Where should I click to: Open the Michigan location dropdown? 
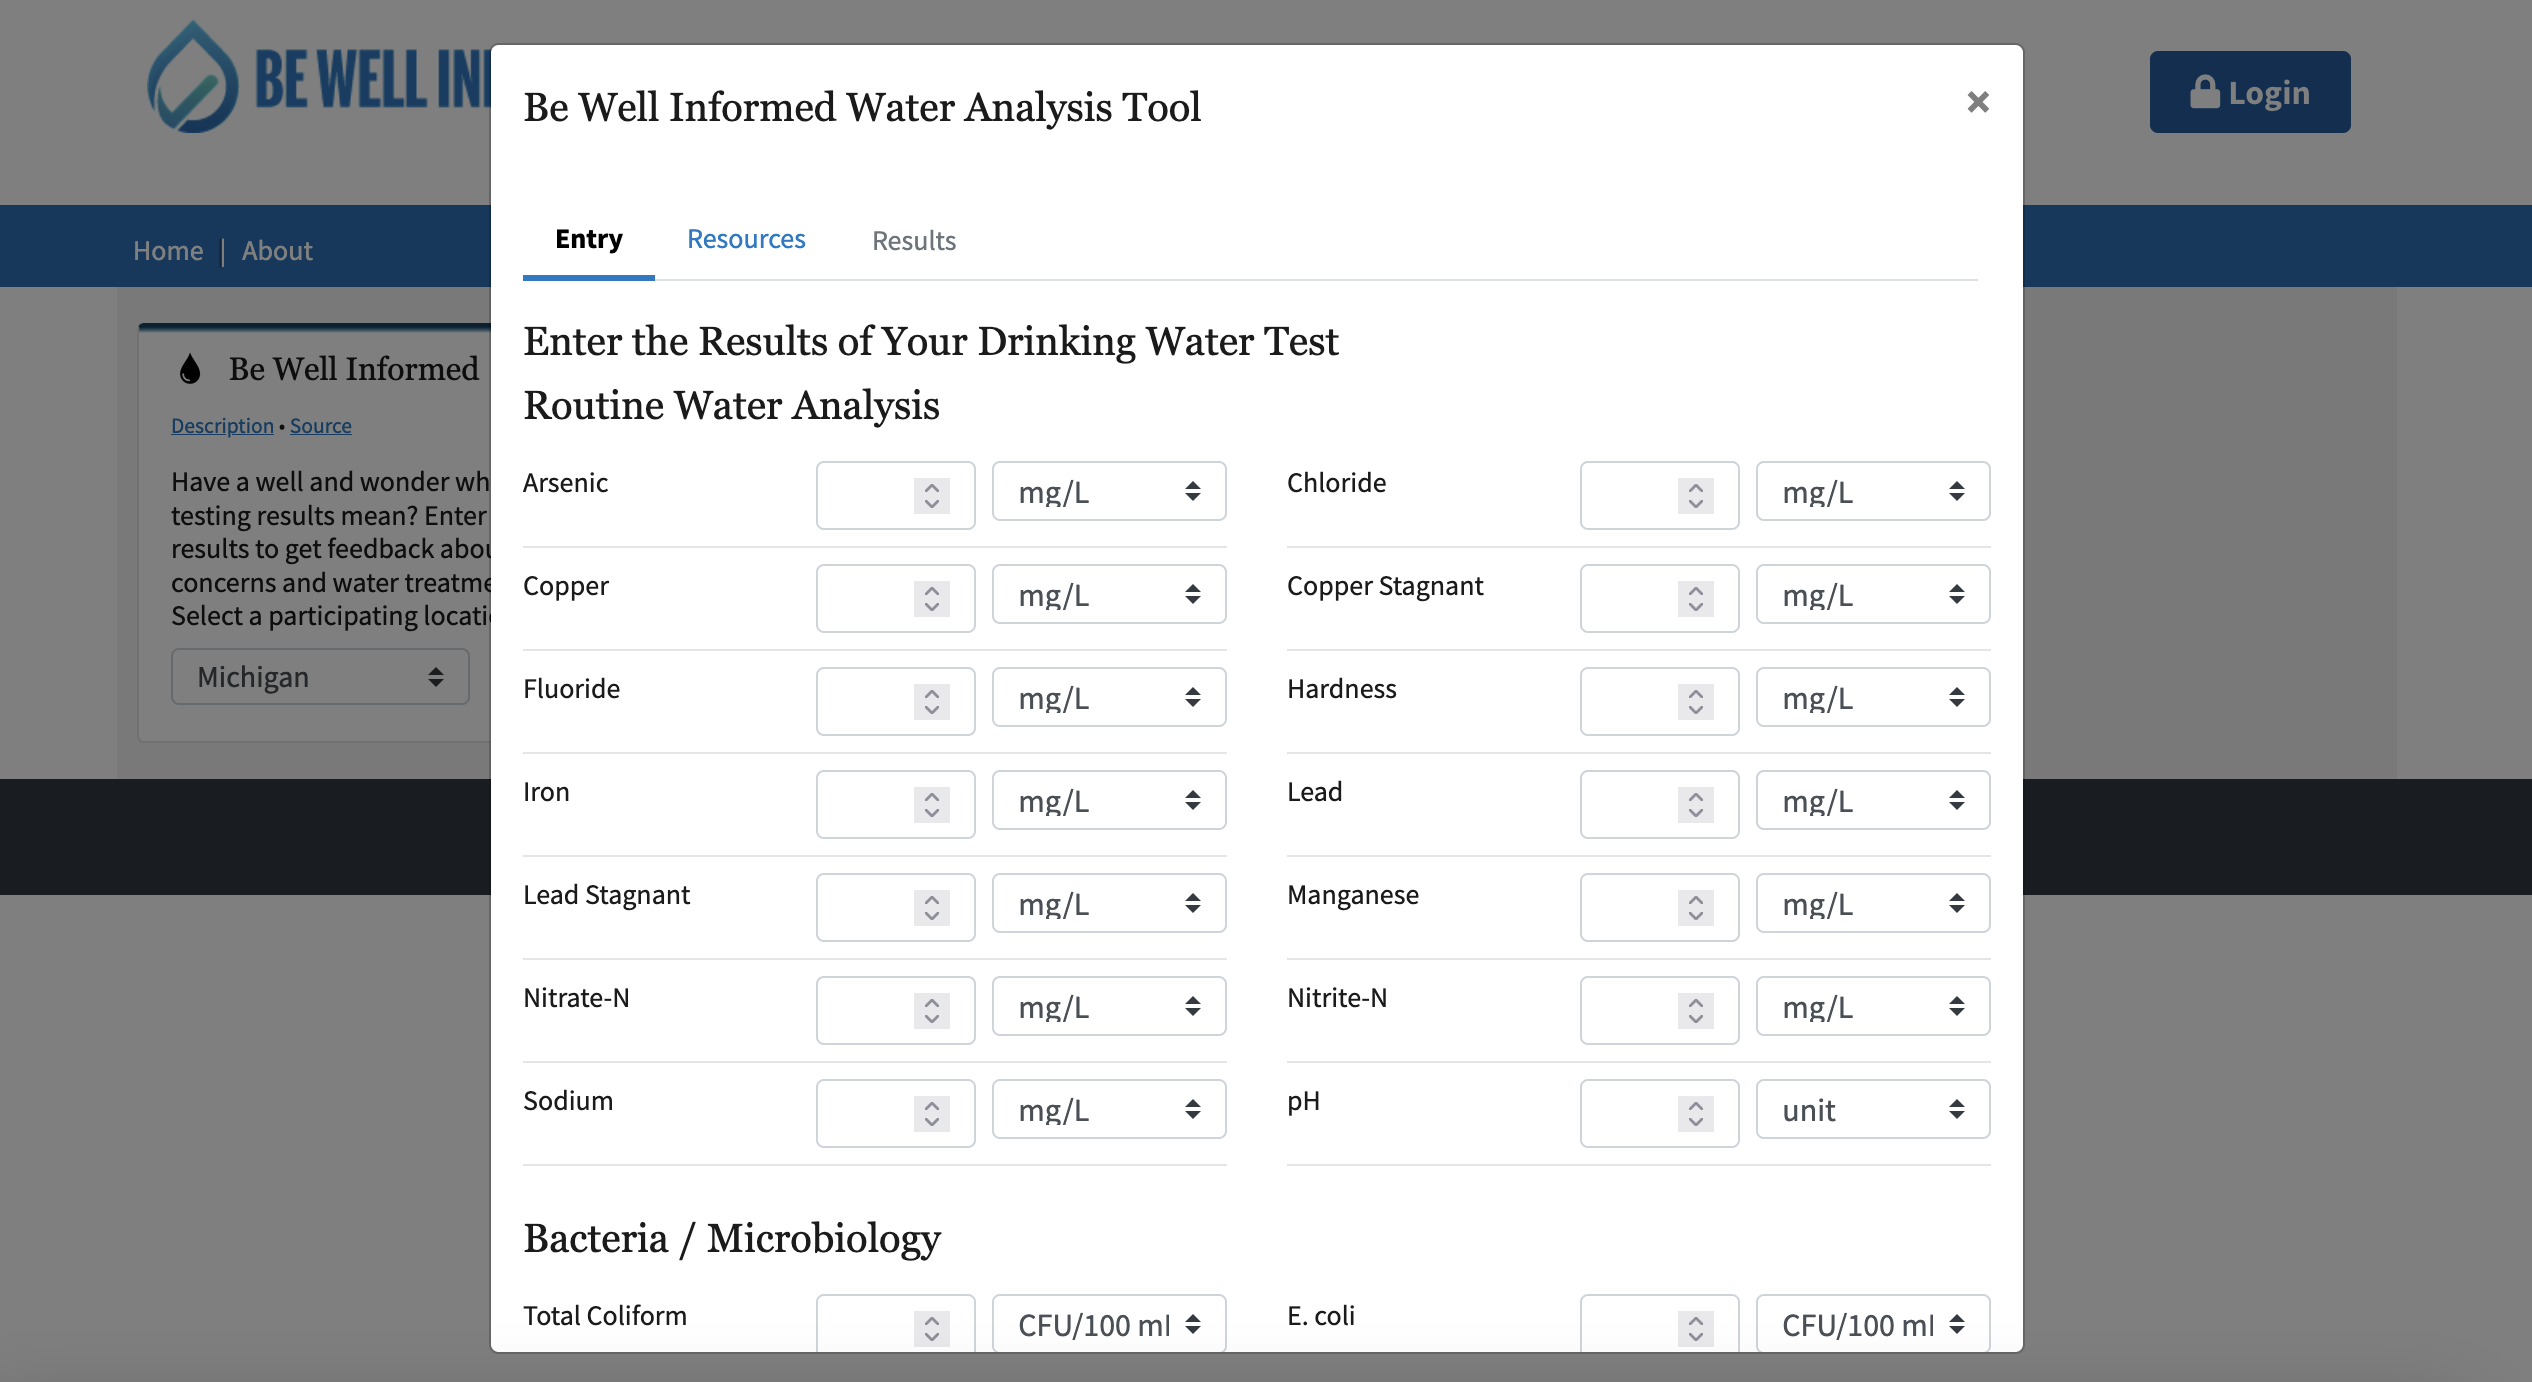[320, 677]
